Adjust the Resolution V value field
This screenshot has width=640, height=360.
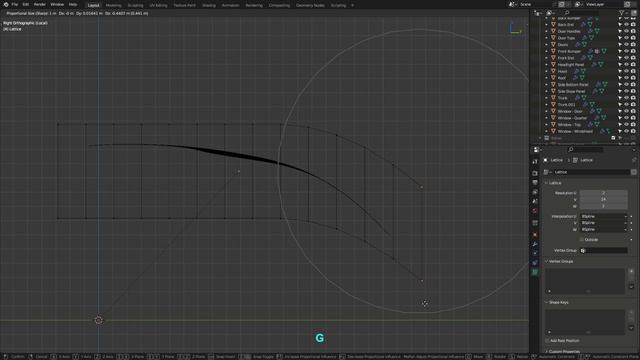[x=603, y=199]
